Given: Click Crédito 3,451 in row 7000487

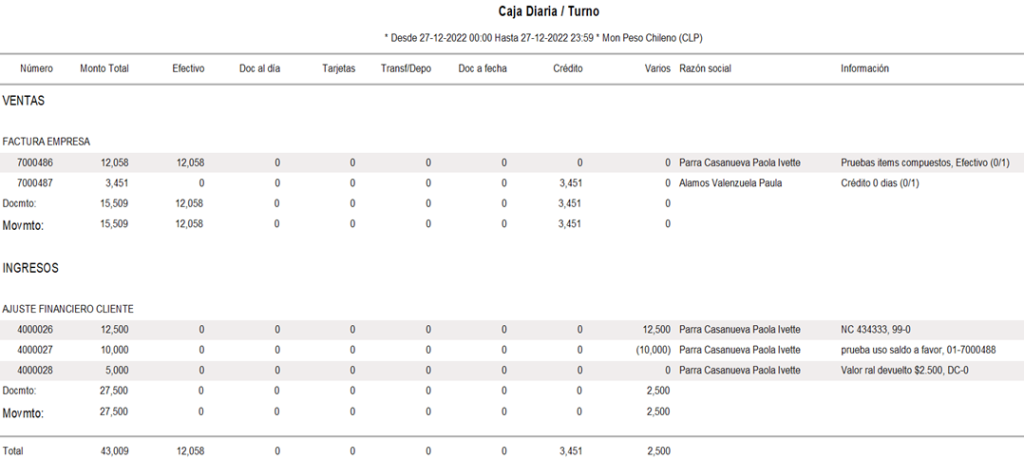Looking at the screenshot, I should pos(571,183).
